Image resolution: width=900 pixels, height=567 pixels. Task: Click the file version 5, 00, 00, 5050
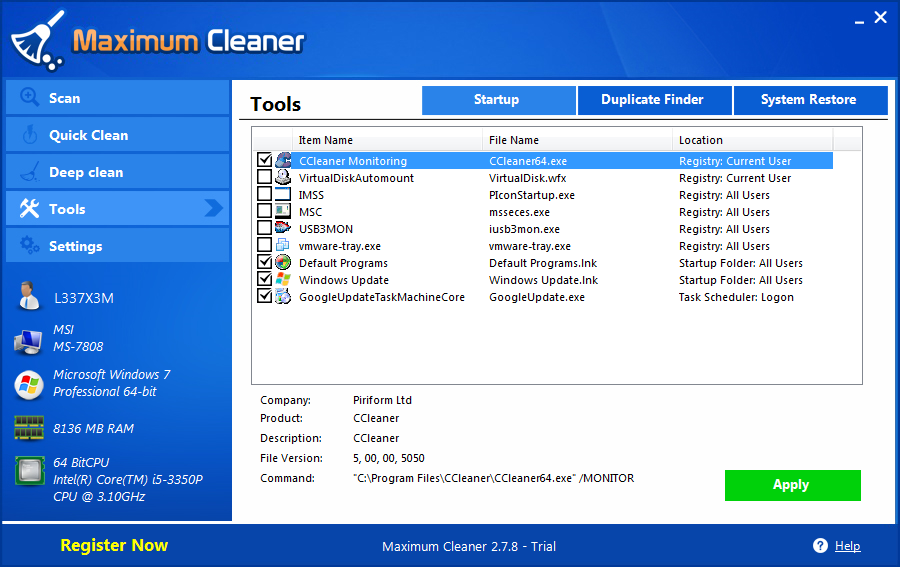click(x=389, y=459)
